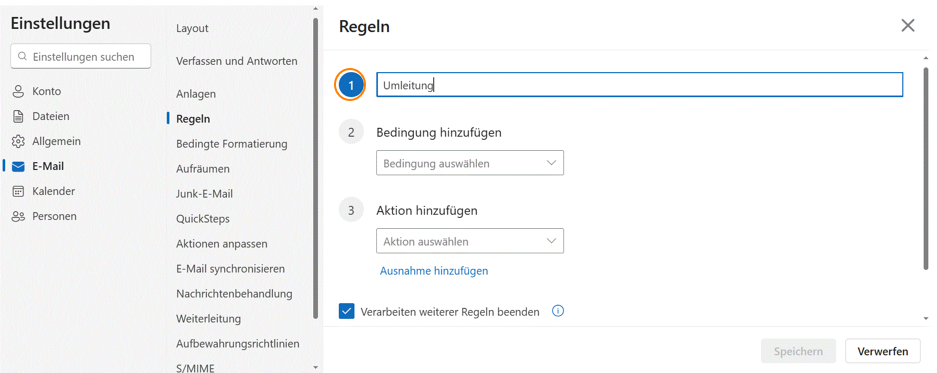Click the Aktion hinzufügen heading
This screenshot has width=937, height=373.
click(427, 210)
